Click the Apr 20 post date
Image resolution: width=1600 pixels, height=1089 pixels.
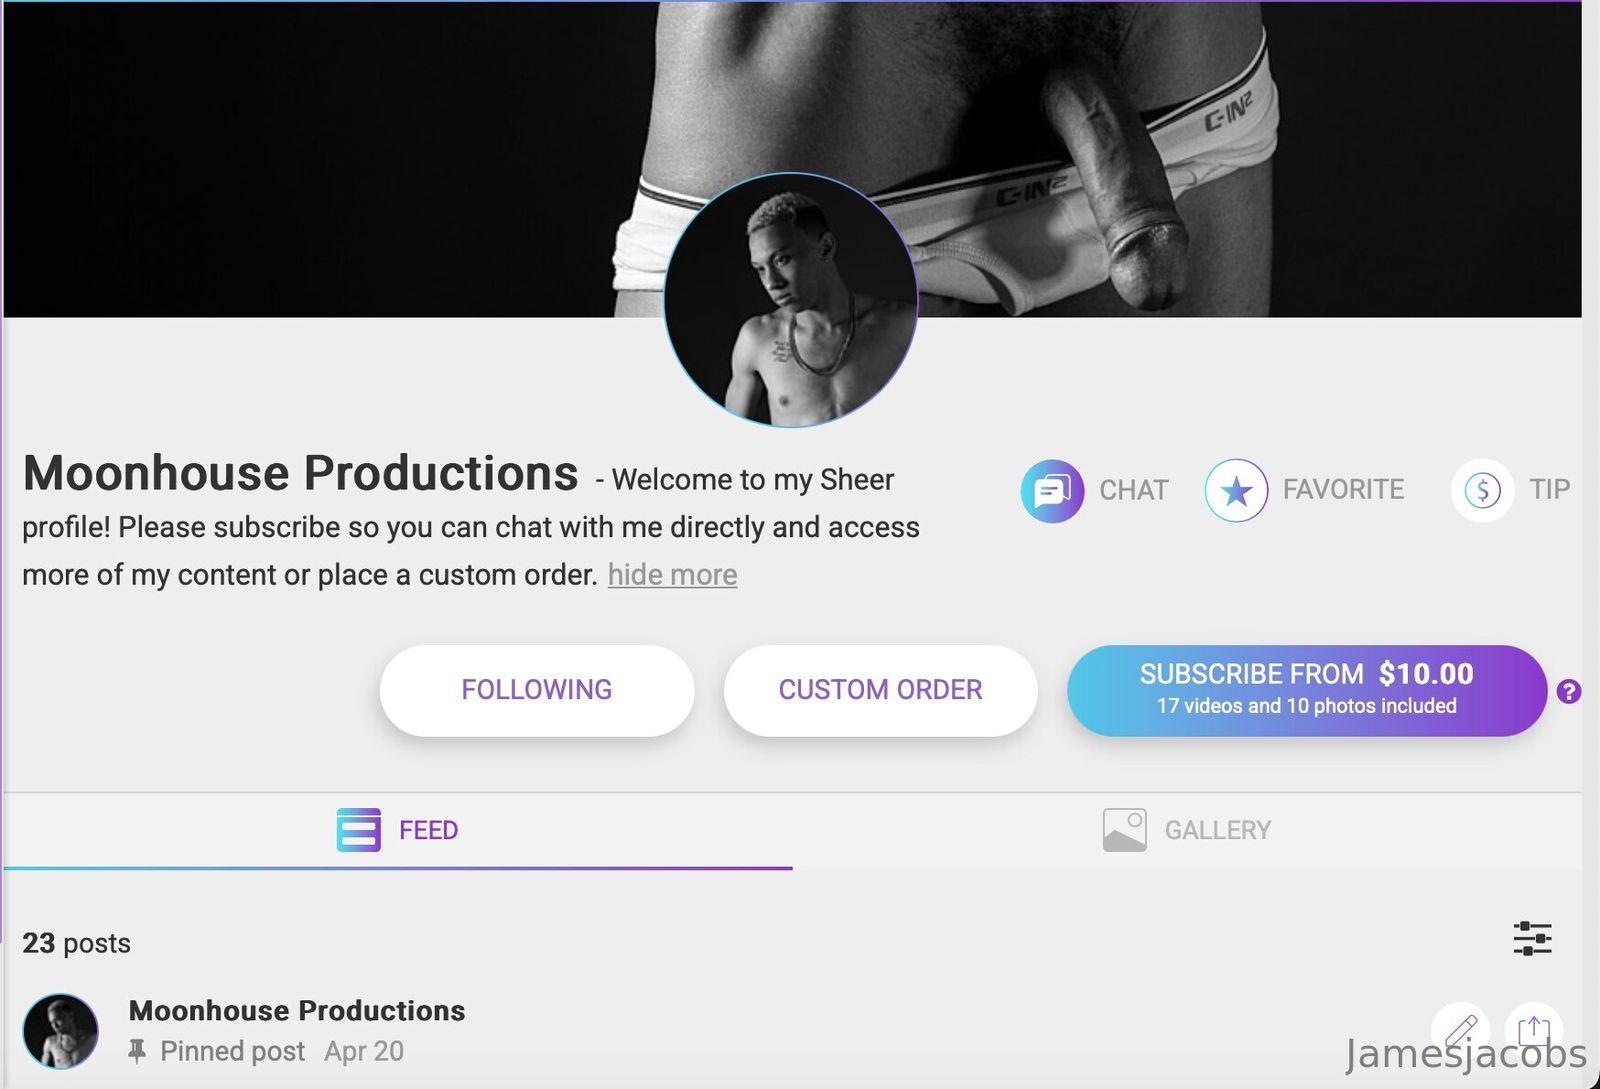[x=364, y=1051]
